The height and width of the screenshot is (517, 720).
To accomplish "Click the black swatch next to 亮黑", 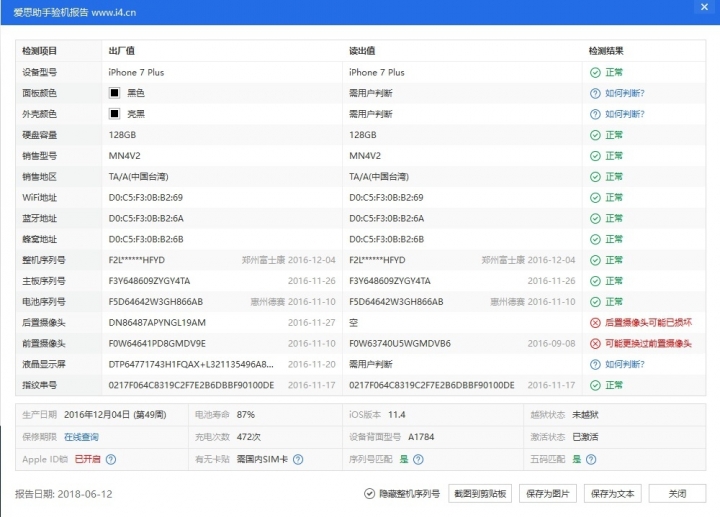I will point(114,113).
